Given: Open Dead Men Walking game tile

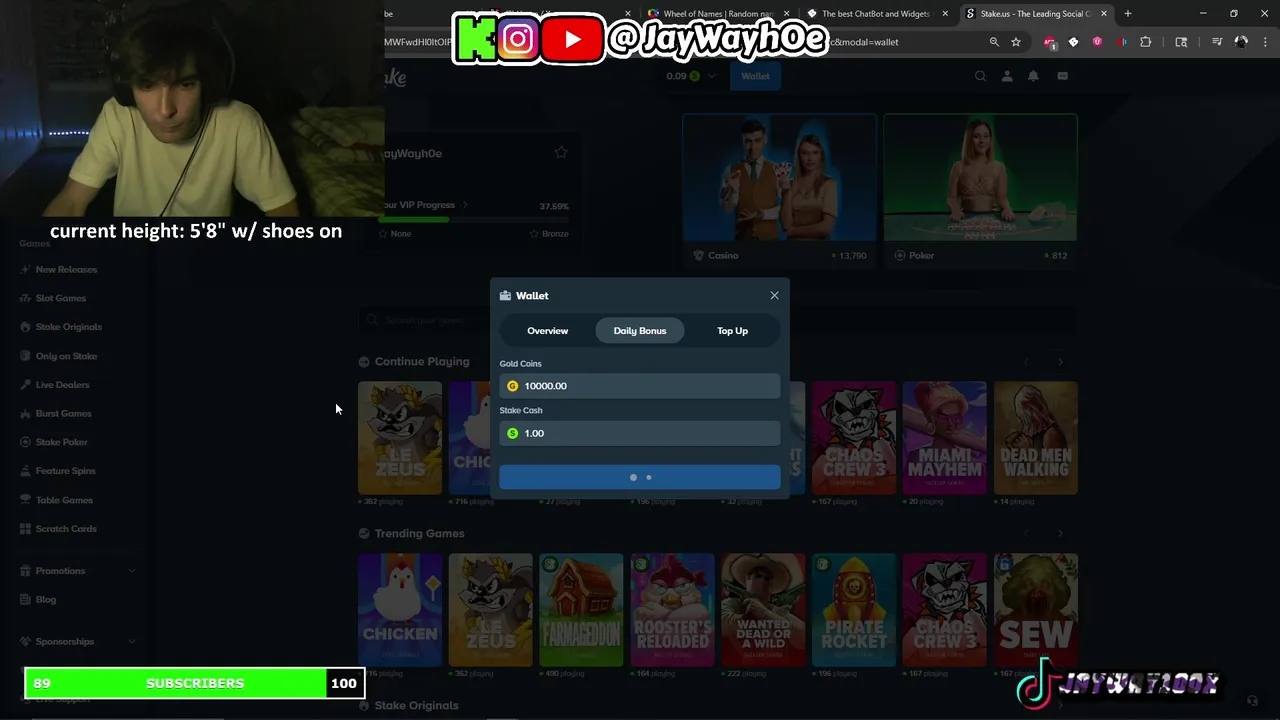Looking at the screenshot, I should [1036, 438].
